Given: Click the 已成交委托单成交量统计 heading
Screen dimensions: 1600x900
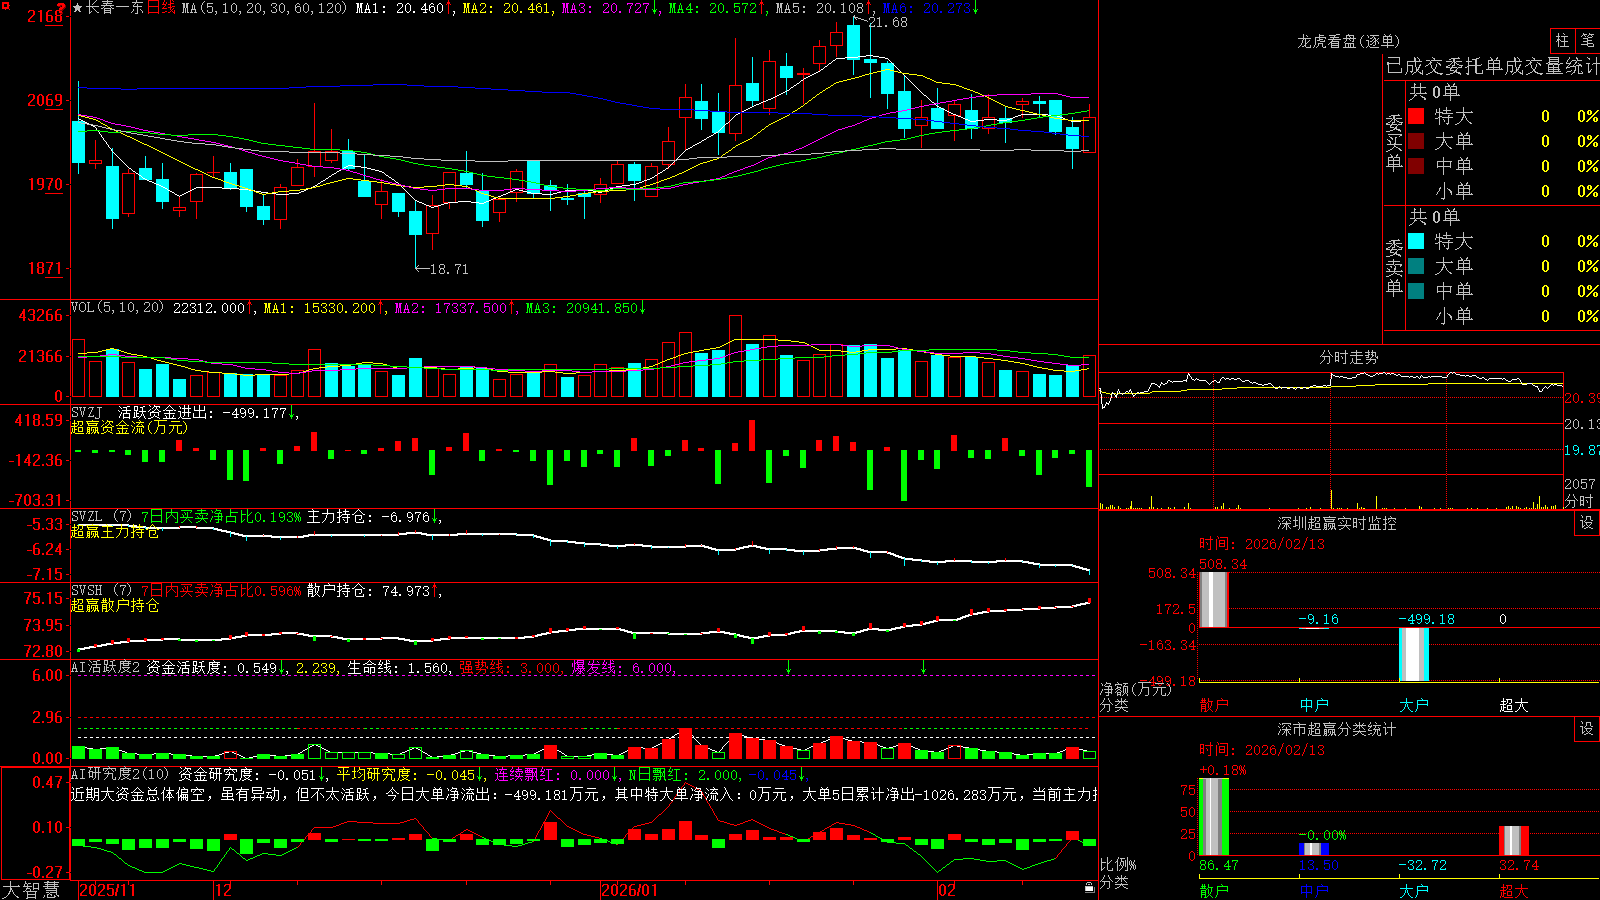Looking at the screenshot, I should tap(1492, 66).
